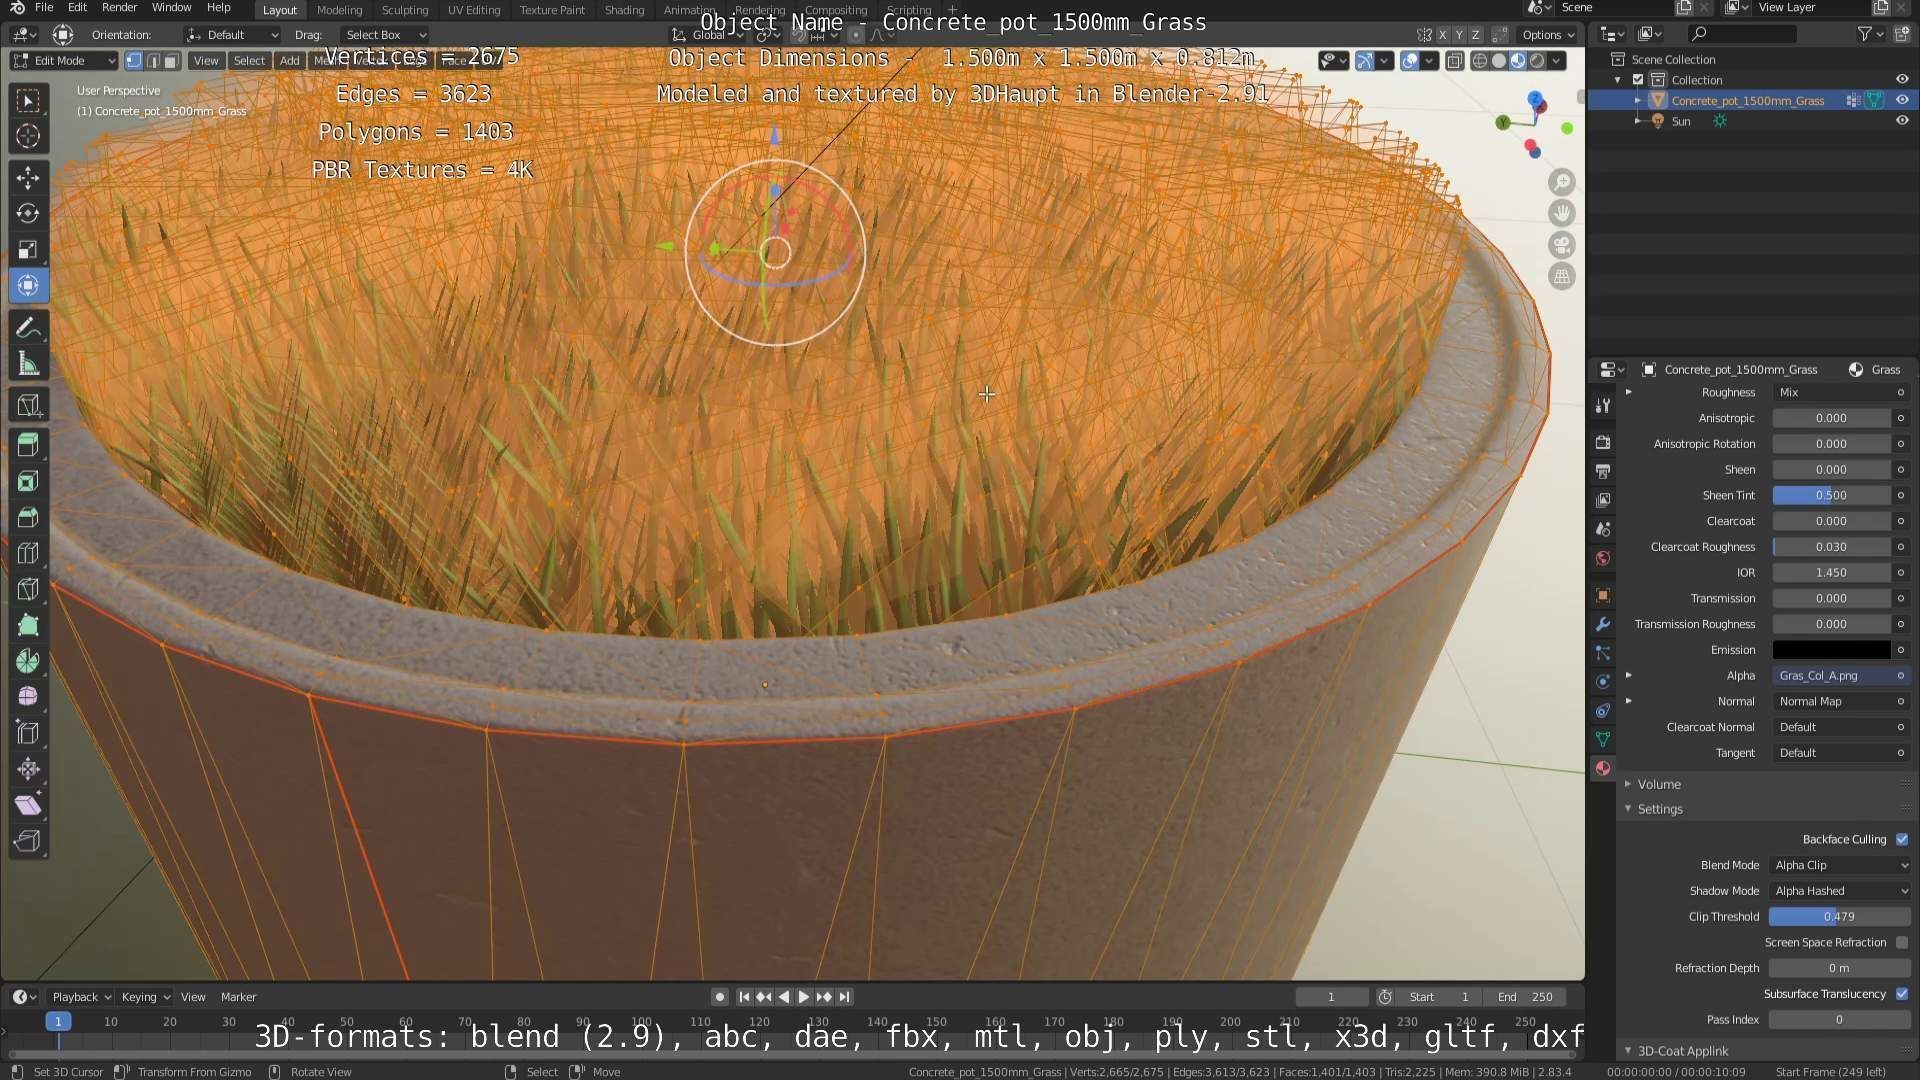Click the End frame field
This screenshot has width=1920, height=1080.
(x=1526, y=997)
